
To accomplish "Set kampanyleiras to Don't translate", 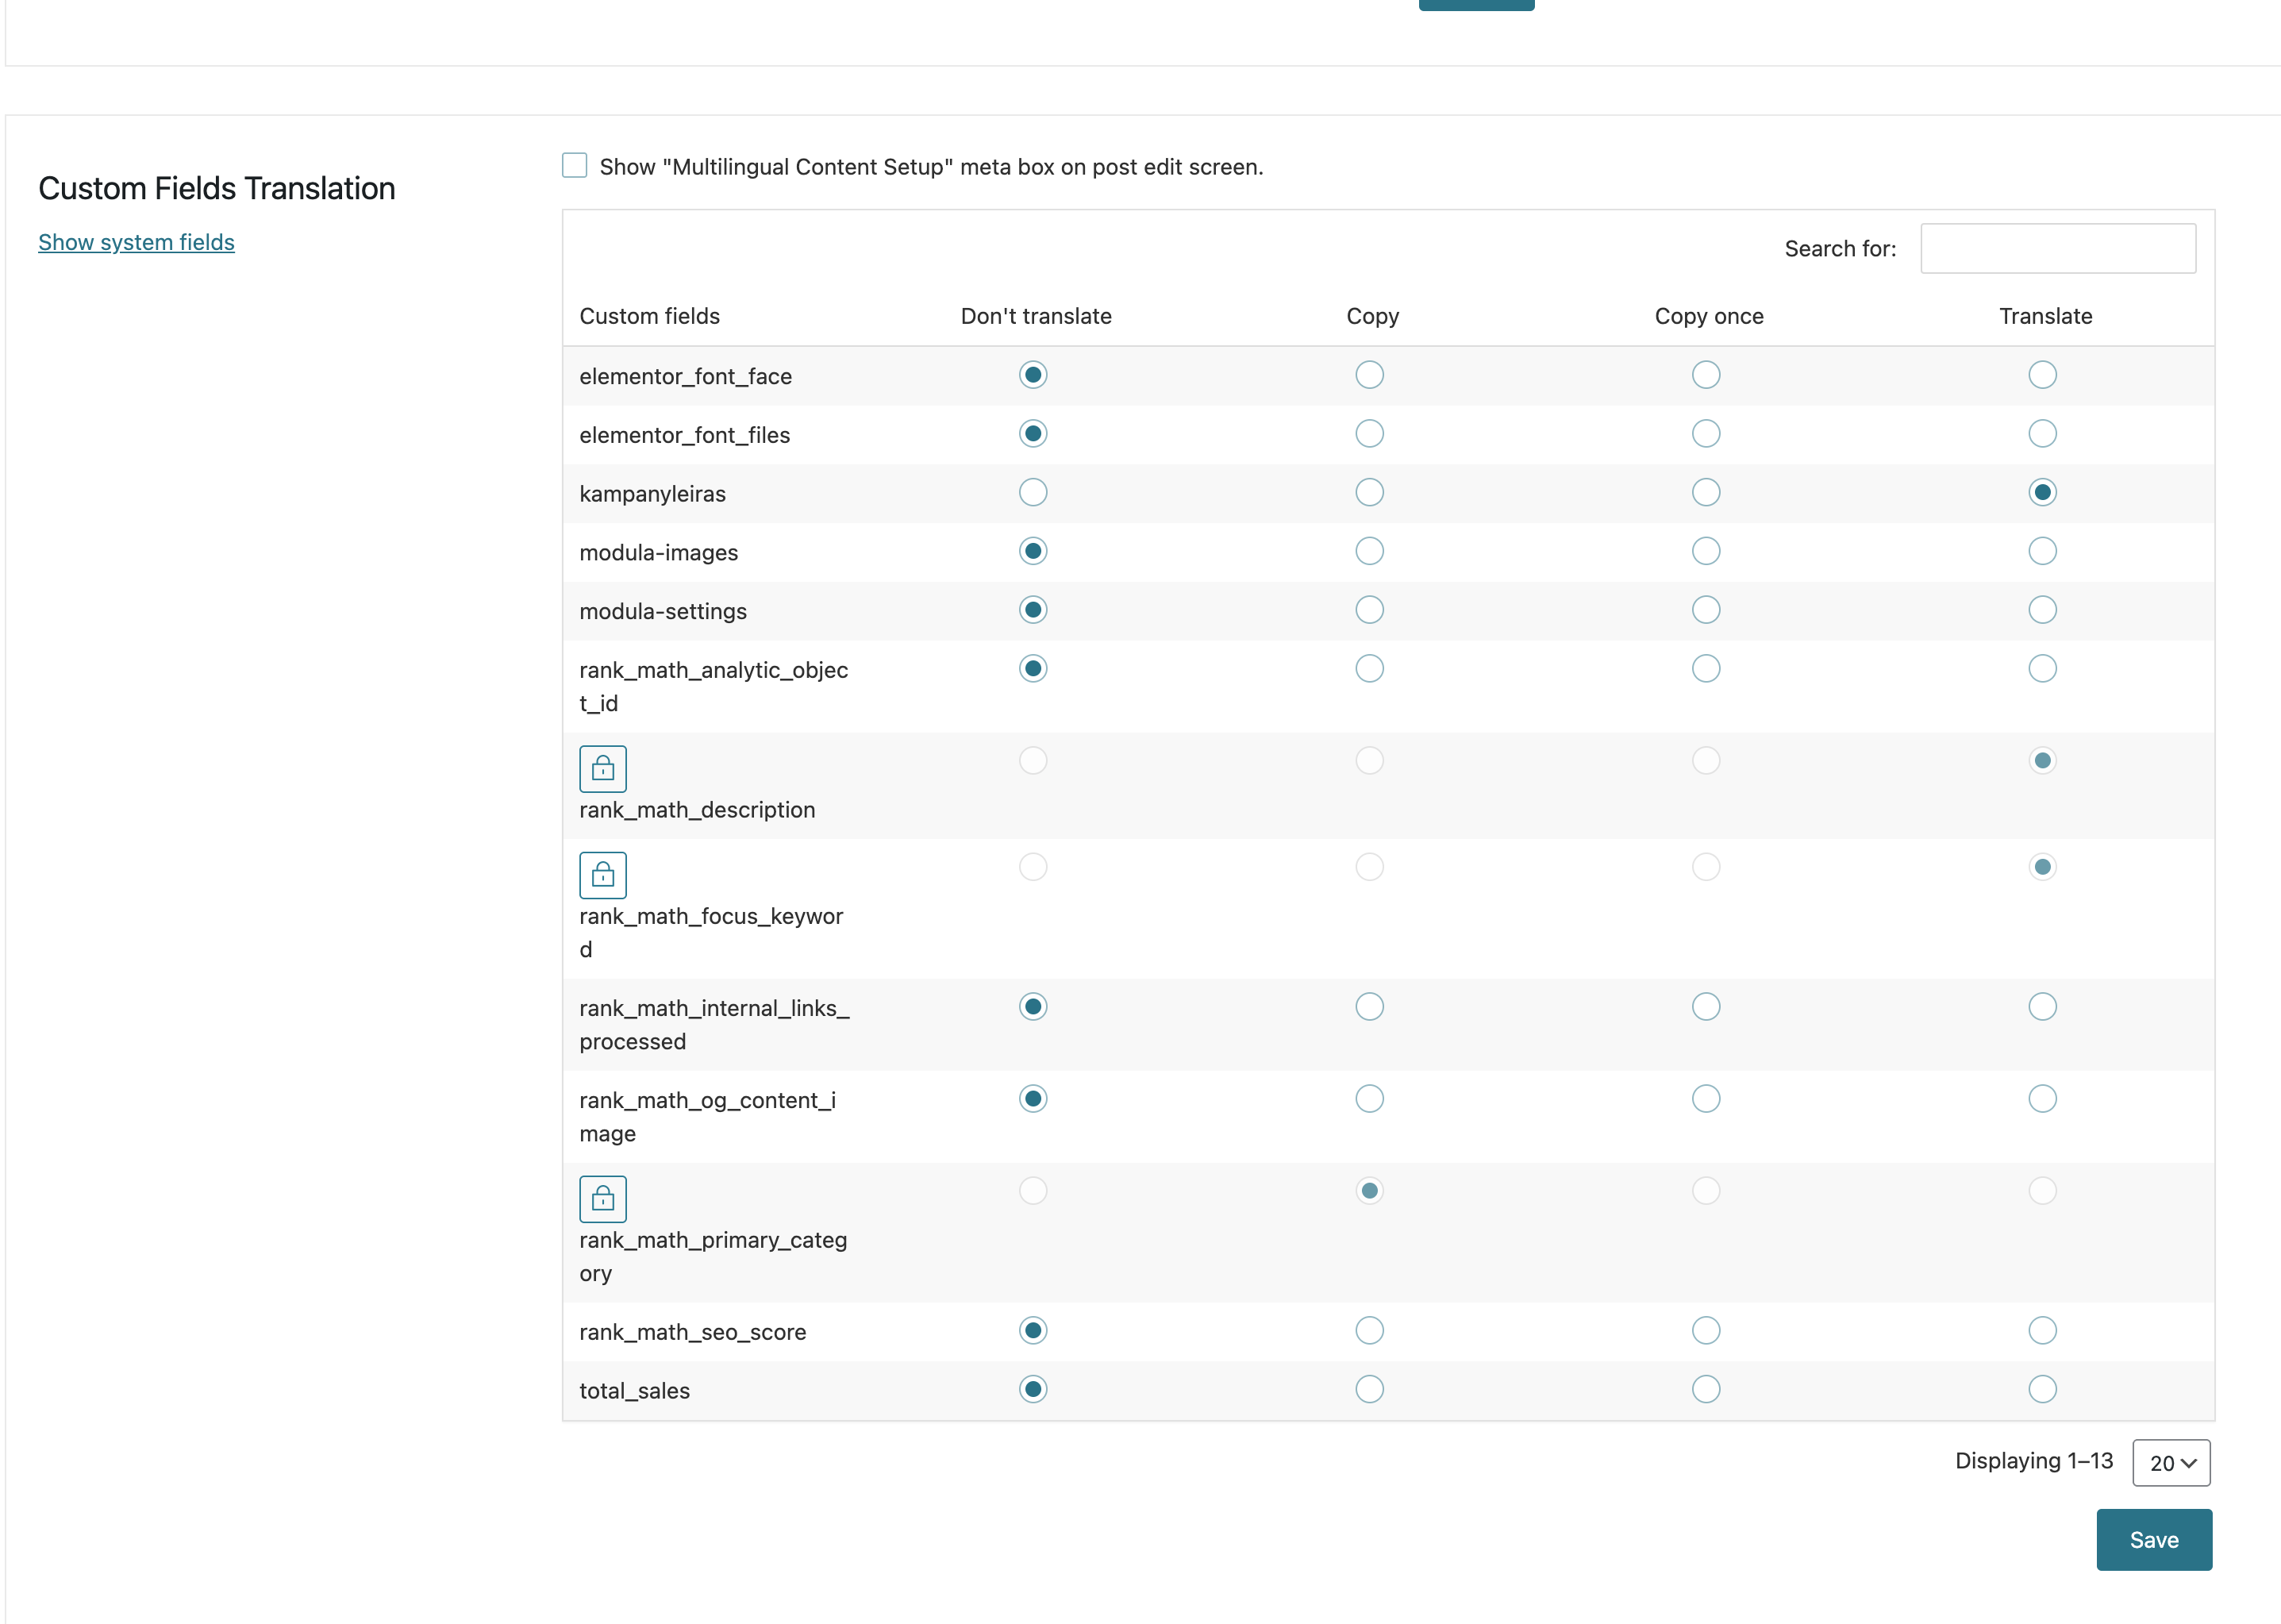I will (x=1032, y=492).
